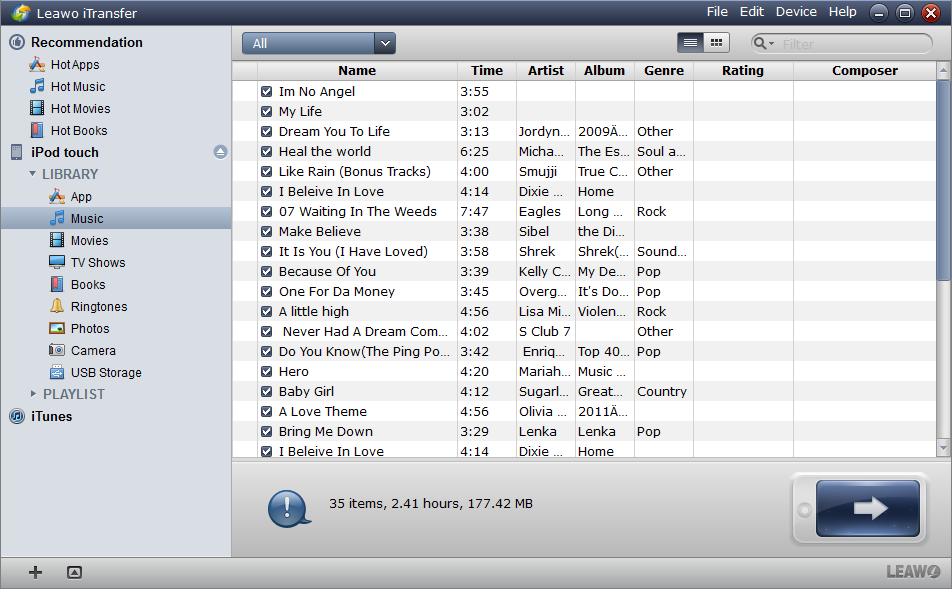This screenshot has height=589, width=952.
Task: Open the iTunes section icon
Action: click(17, 416)
